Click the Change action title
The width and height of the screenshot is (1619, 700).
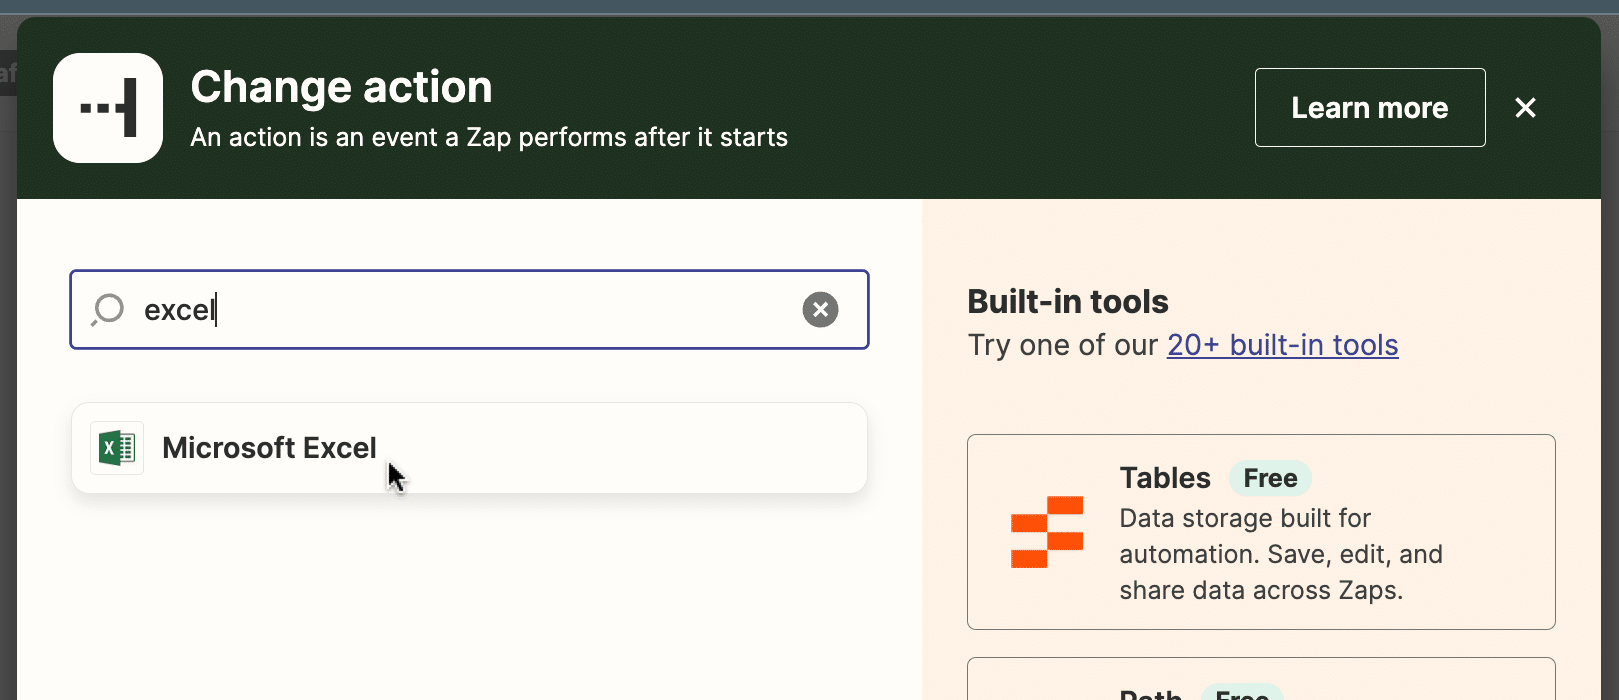pos(341,87)
